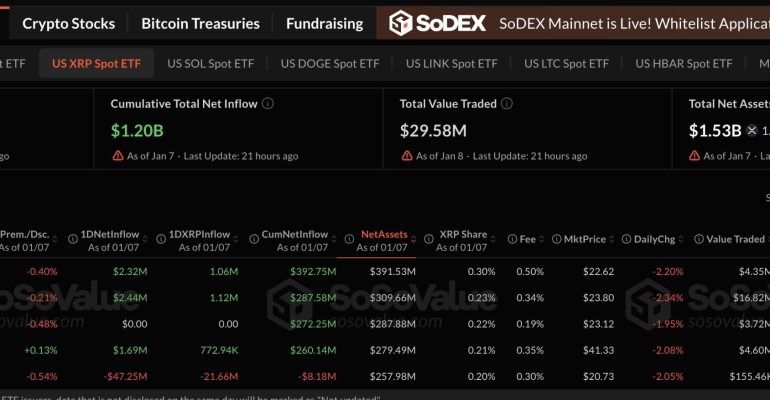770x400 pixels.
Task: Sort table by XRP Share column
Action: [x=462, y=235]
